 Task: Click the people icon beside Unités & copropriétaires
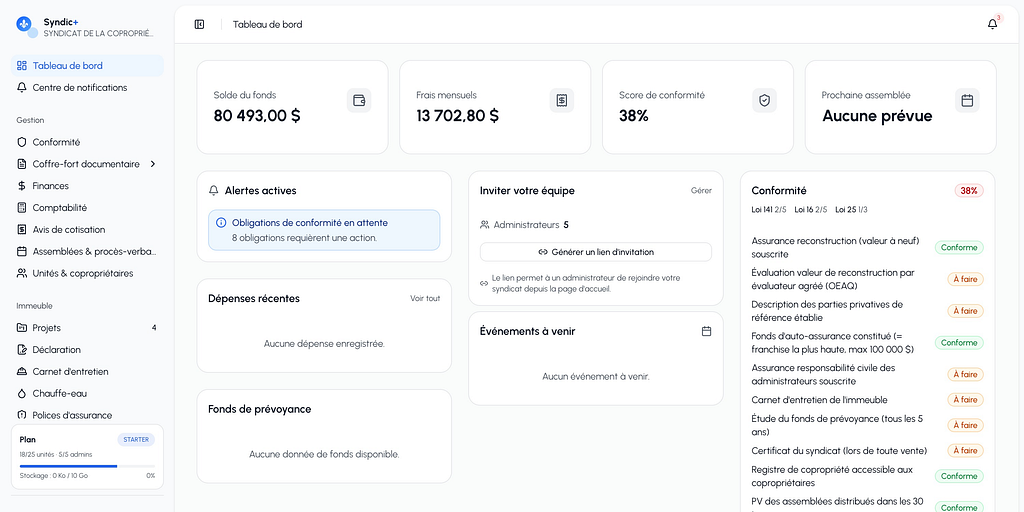[x=22, y=273]
